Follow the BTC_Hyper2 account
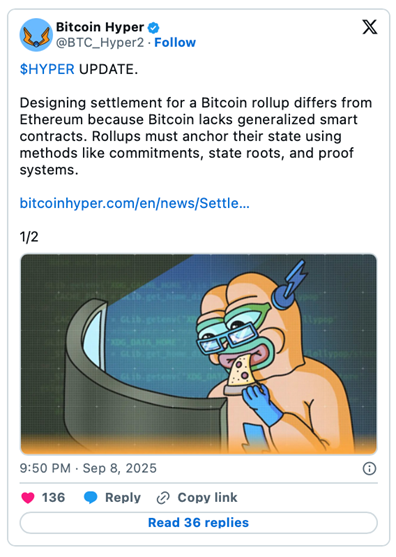This screenshot has width=396, height=557. 175,43
